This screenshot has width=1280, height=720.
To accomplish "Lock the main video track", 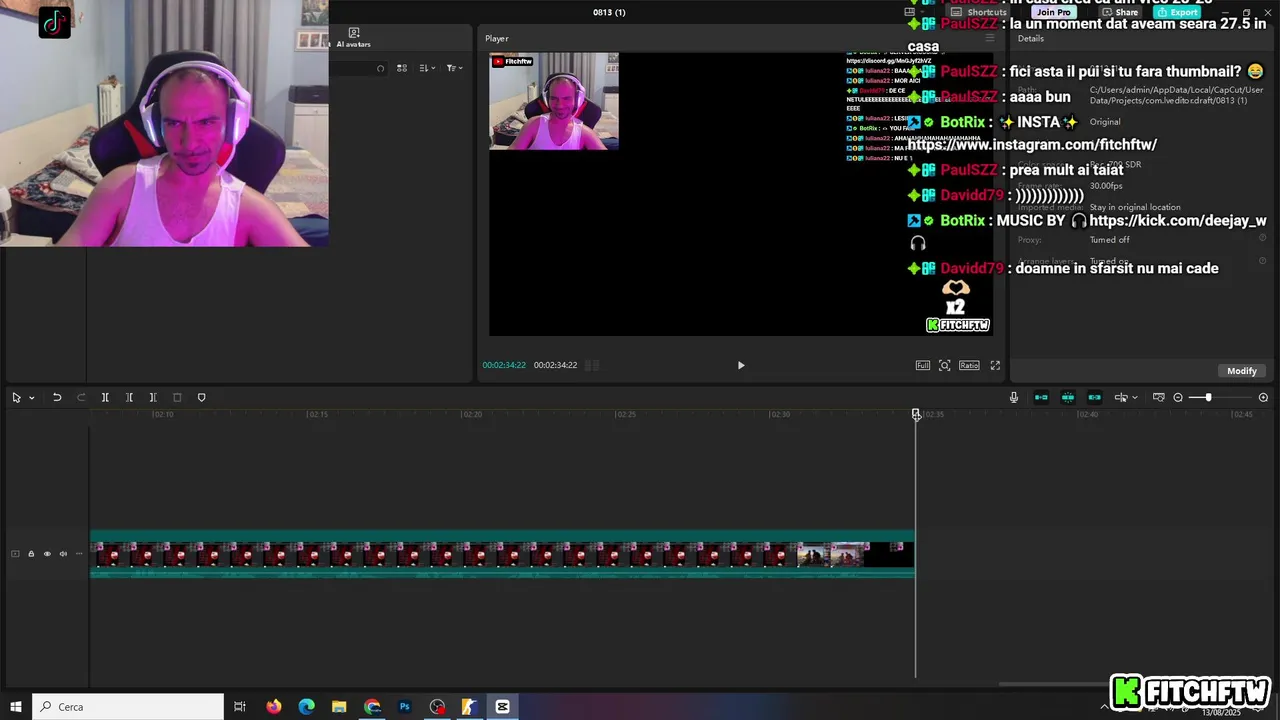I will point(31,554).
